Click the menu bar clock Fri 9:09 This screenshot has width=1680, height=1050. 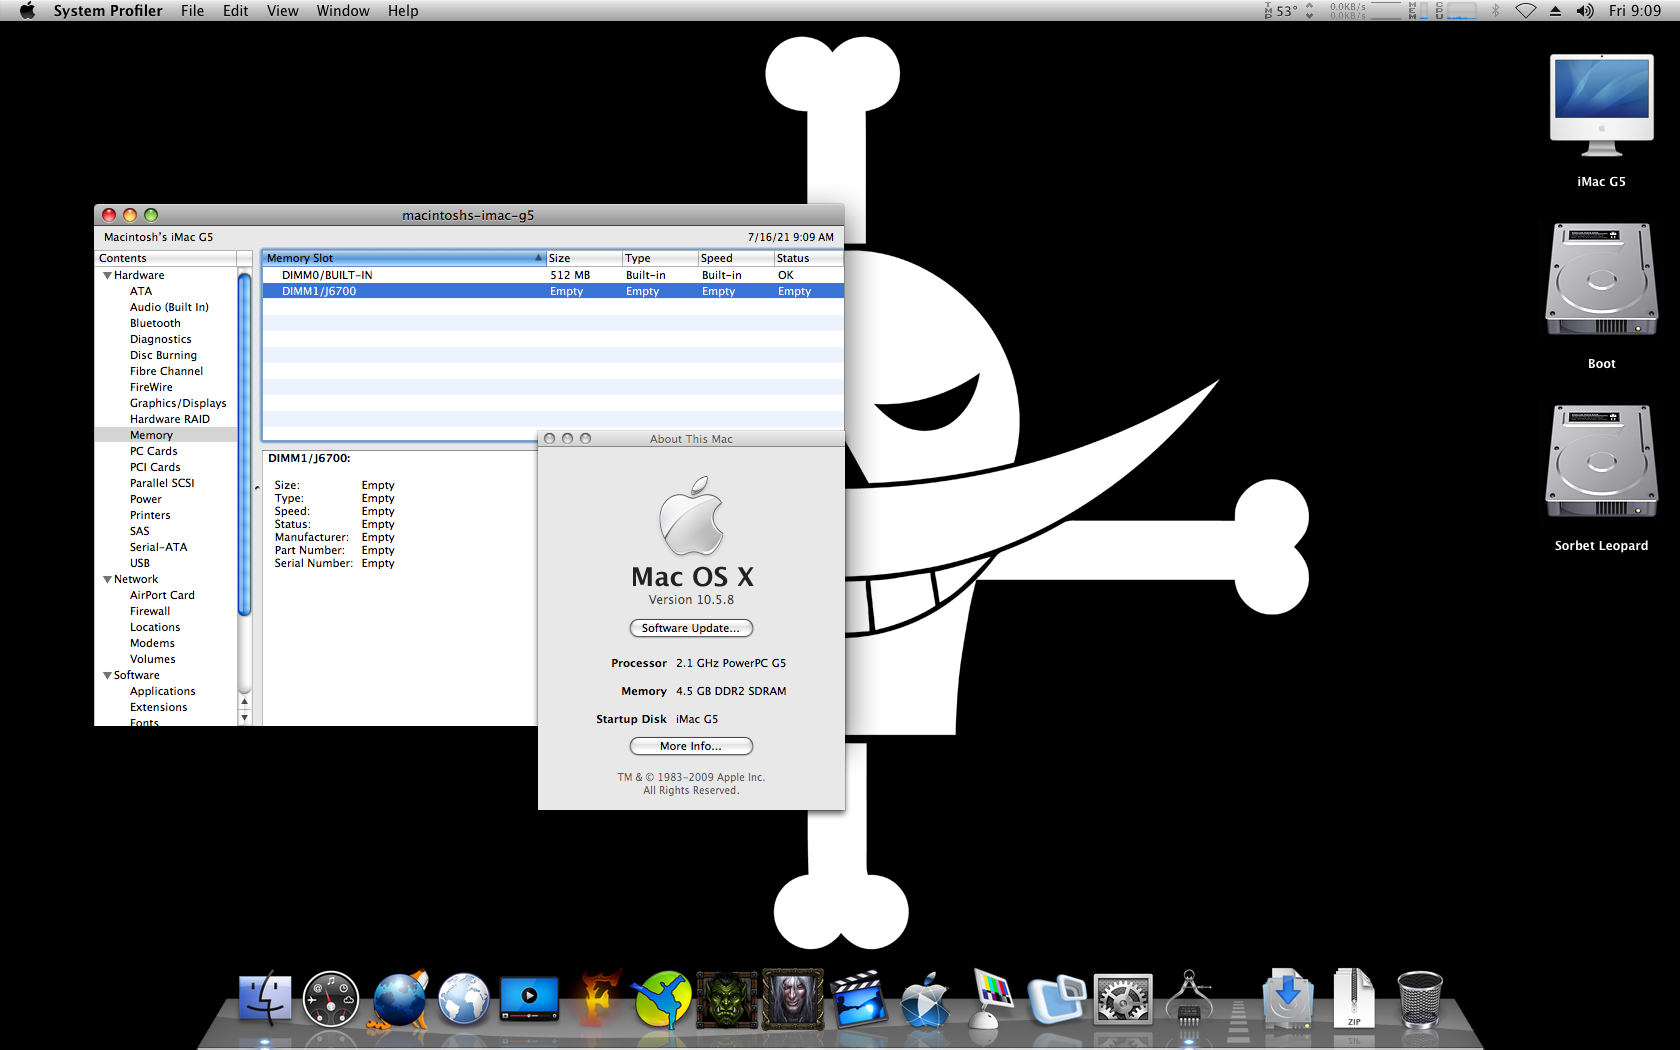[x=1635, y=11]
